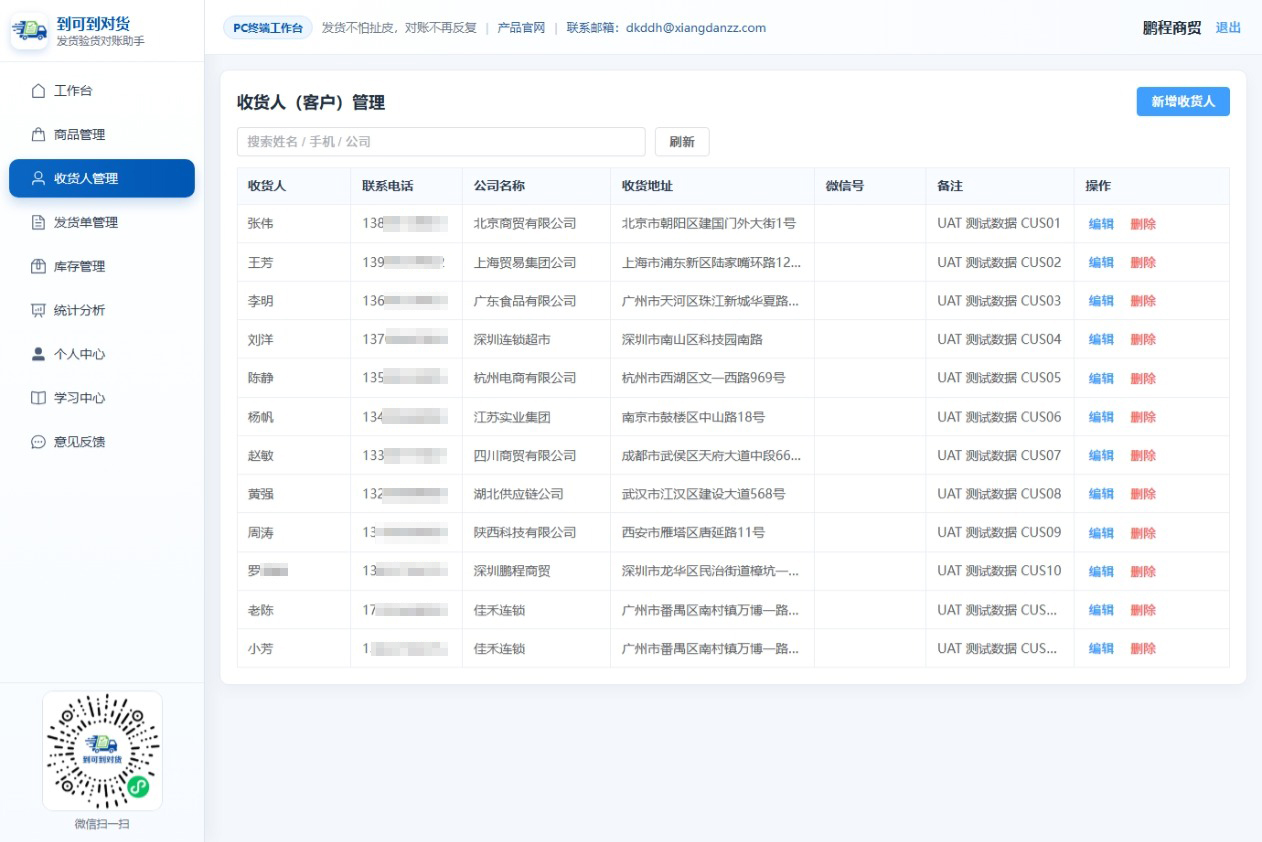1262x842 pixels.
Task: Delete the 李明 row
Action: tap(1143, 301)
